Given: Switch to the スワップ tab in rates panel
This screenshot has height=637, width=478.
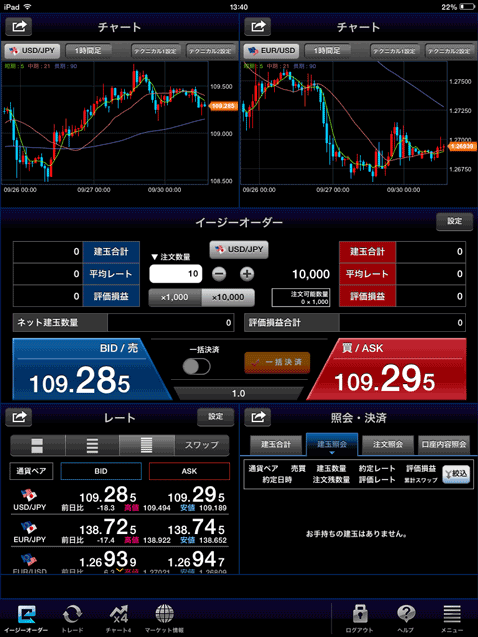Looking at the screenshot, I should (x=202, y=445).
